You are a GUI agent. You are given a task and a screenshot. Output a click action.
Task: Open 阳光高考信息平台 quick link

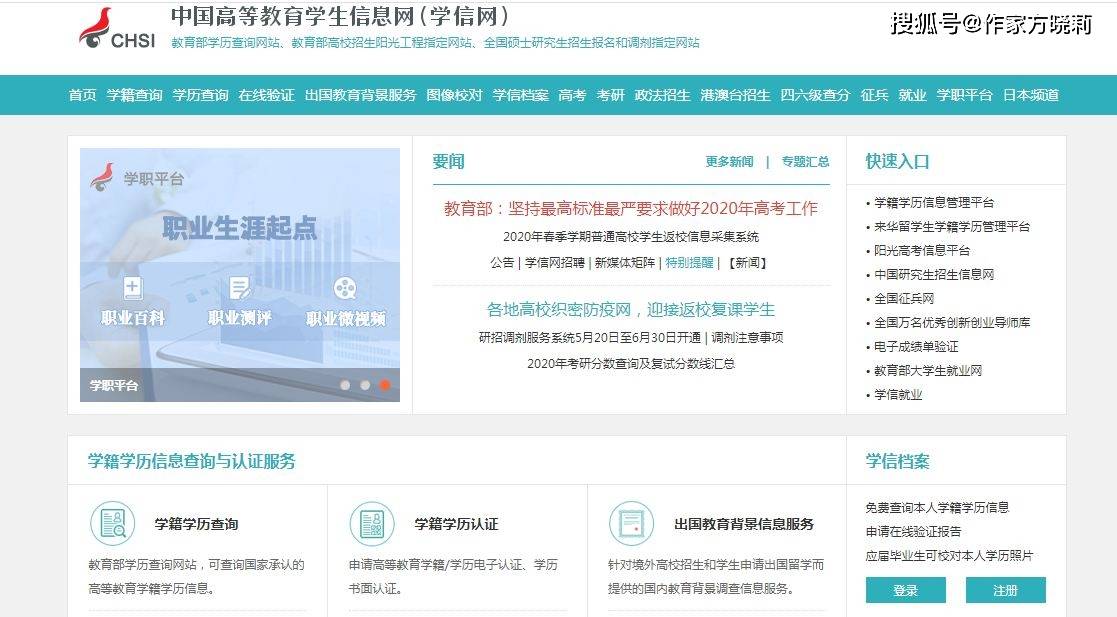click(x=922, y=251)
